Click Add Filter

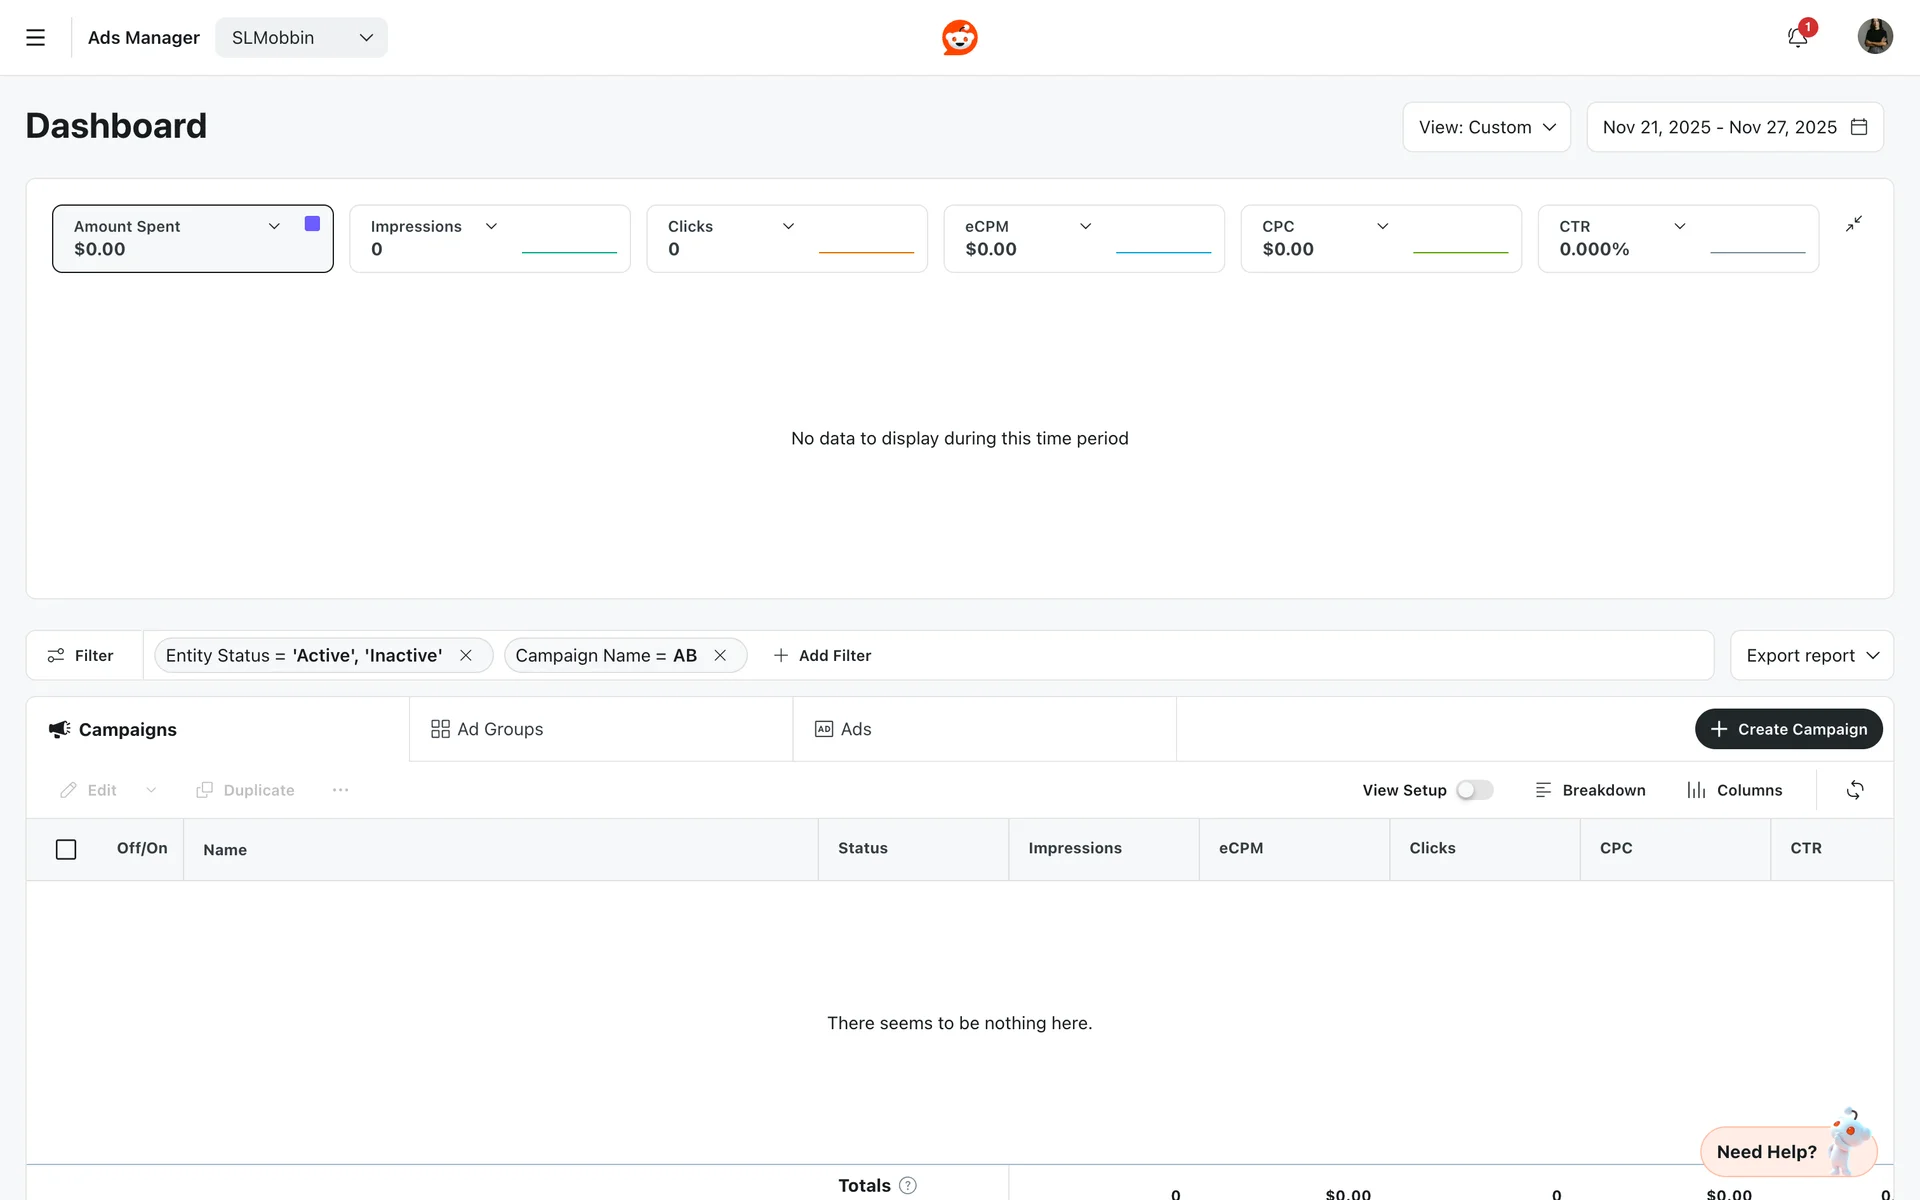822,656
